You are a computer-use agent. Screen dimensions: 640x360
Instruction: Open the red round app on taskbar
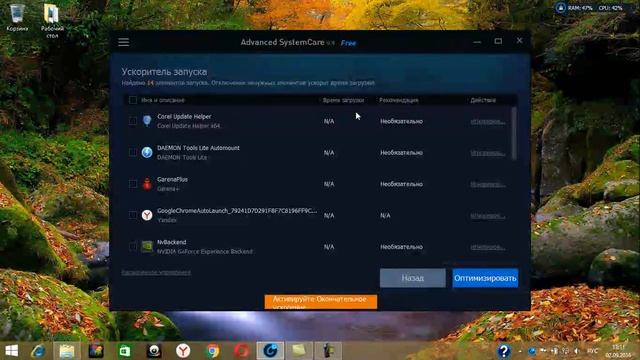tap(241, 351)
